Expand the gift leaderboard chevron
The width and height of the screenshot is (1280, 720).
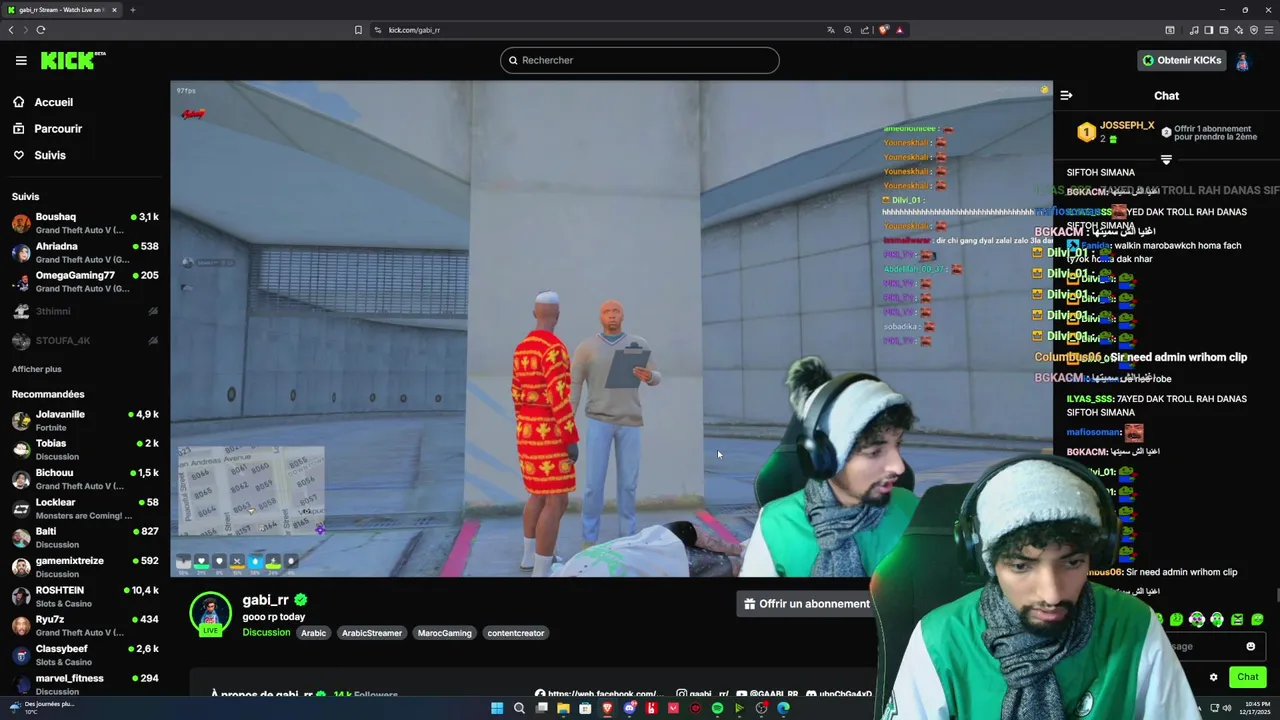[1166, 160]
